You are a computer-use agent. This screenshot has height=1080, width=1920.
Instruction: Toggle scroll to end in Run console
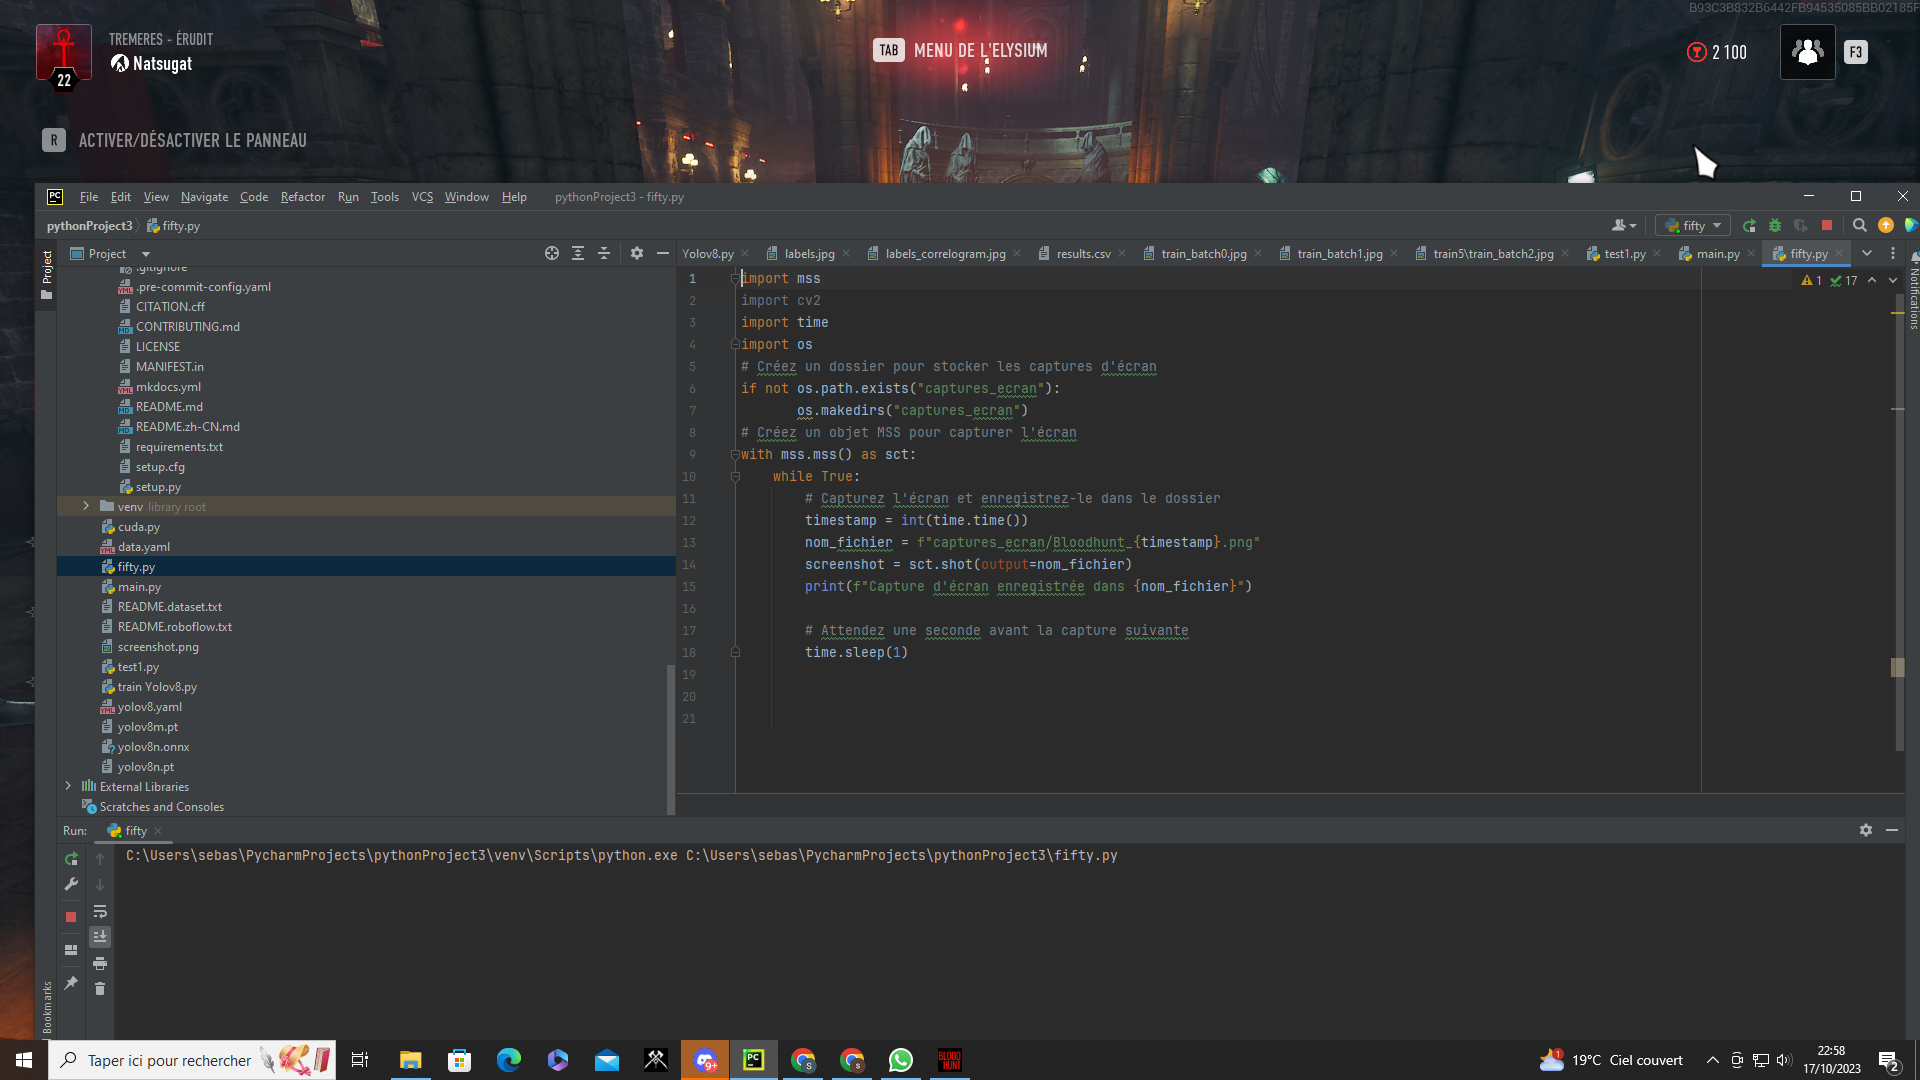click(100, 937)
